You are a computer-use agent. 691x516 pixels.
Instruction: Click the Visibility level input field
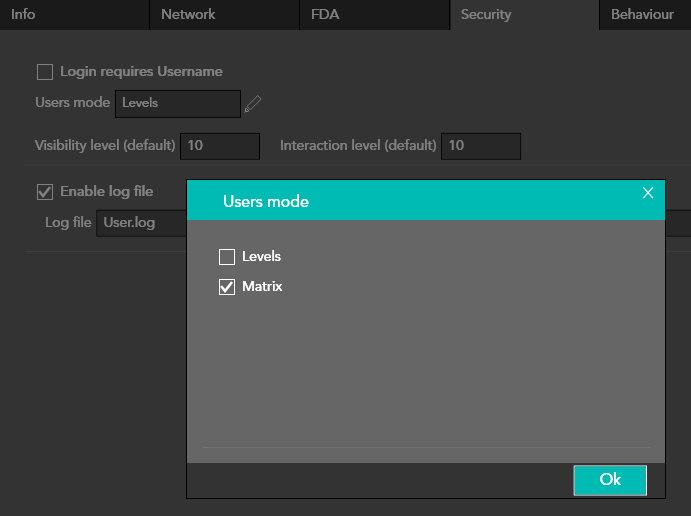pos(220,145)
